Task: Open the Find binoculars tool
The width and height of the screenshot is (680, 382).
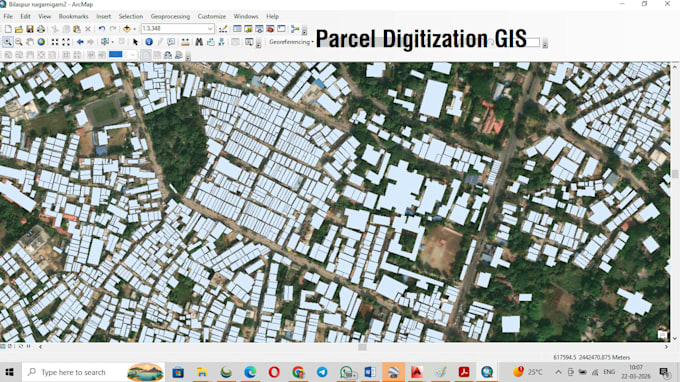Action: (199, 42)
